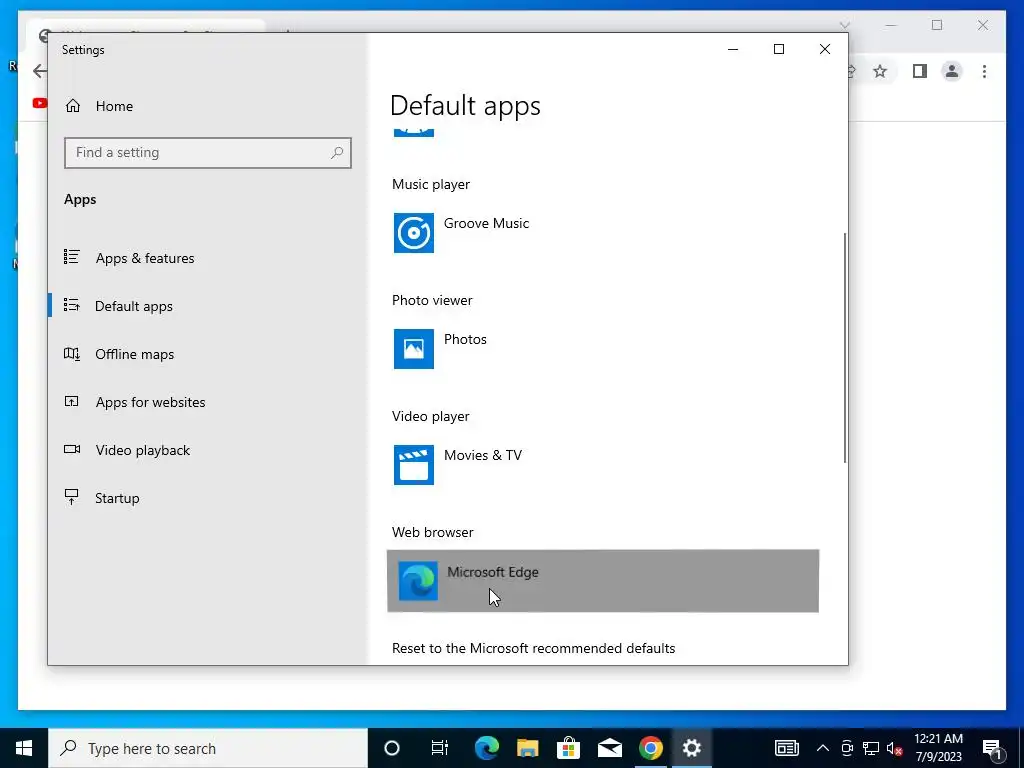
Task: Open the Chrome profile avatar menu
Action: click(x=952, y=71)
